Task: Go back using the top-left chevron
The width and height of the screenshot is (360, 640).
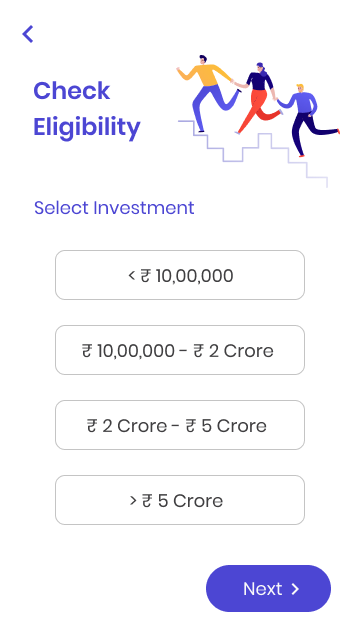Action: coord(28,34)
